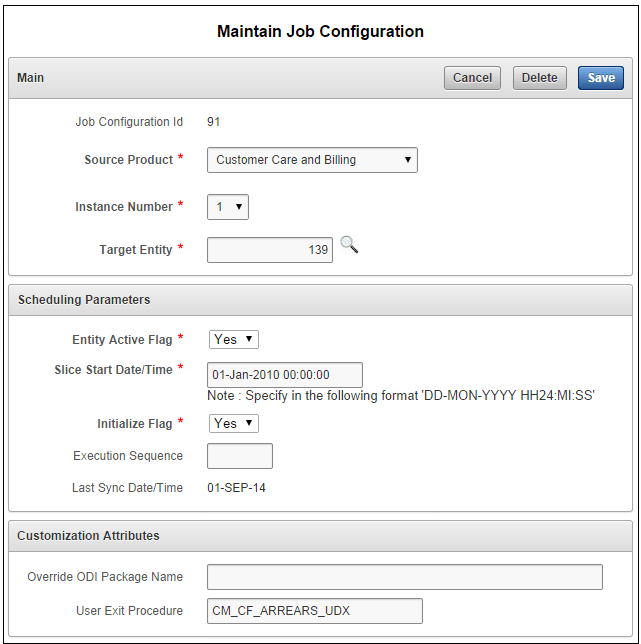Viewport: 641px width, 644px height.
Task: Open the Initialize Flag dropdown
Action: (x=234, y=423)
